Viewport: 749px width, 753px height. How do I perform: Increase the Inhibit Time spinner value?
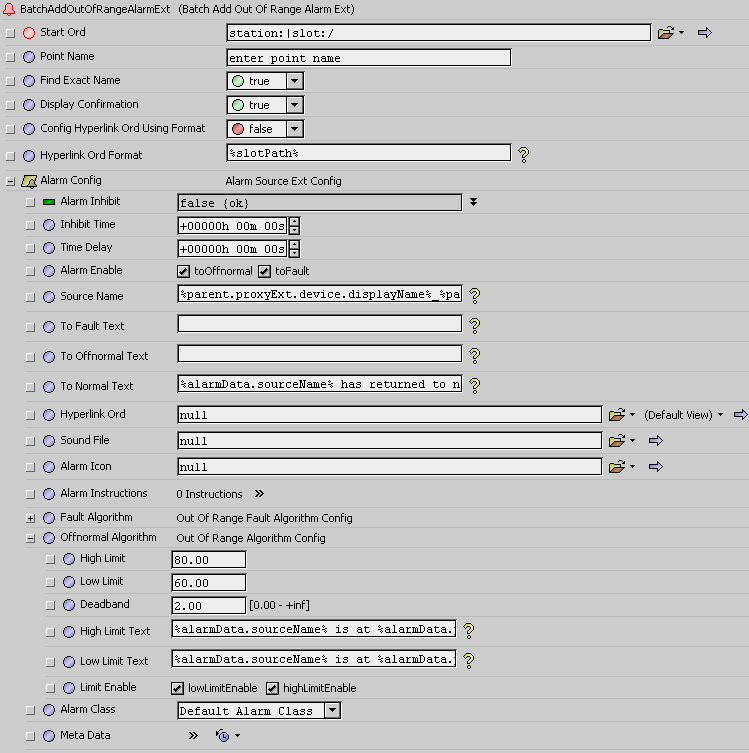point(294,220)
